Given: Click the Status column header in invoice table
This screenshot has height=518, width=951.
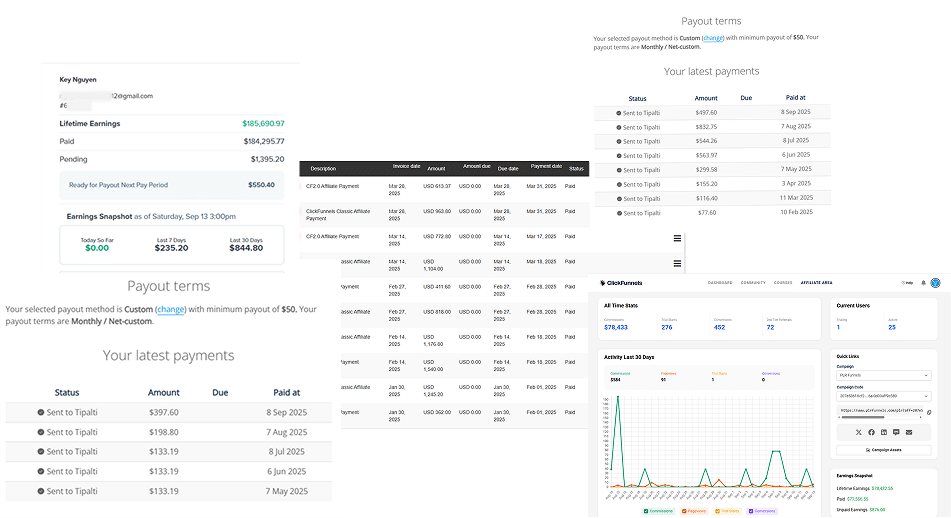Looking at the screenshot, I should [x=576, y=169].
